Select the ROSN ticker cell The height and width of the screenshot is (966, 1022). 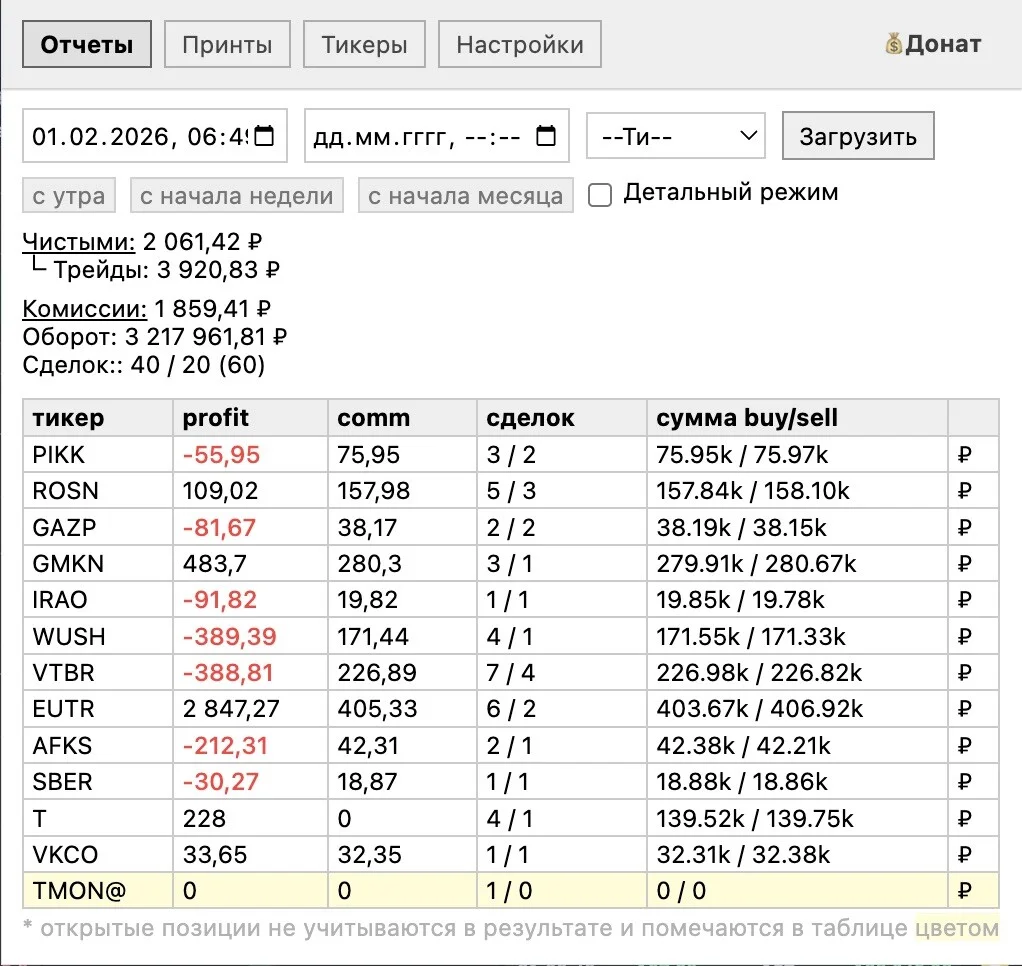[x=98, y=491]
